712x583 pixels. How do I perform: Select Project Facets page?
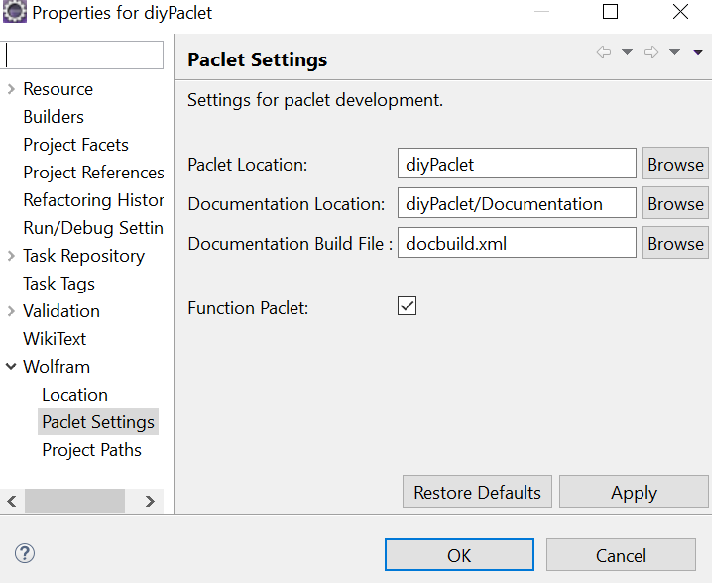[76, 145]
